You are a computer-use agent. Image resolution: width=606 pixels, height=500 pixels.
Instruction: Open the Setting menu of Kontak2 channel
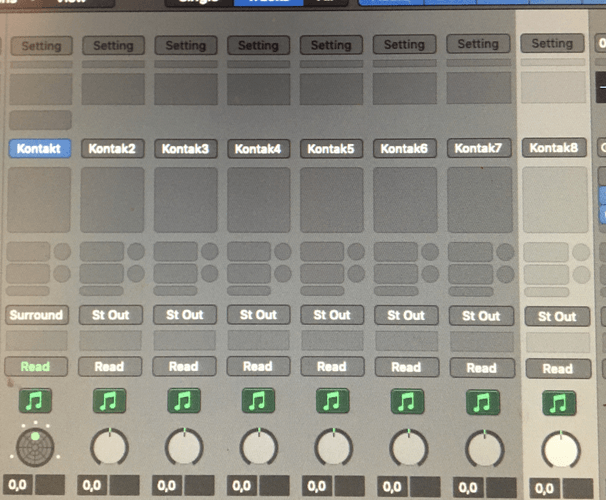click(x=114, y=46)
